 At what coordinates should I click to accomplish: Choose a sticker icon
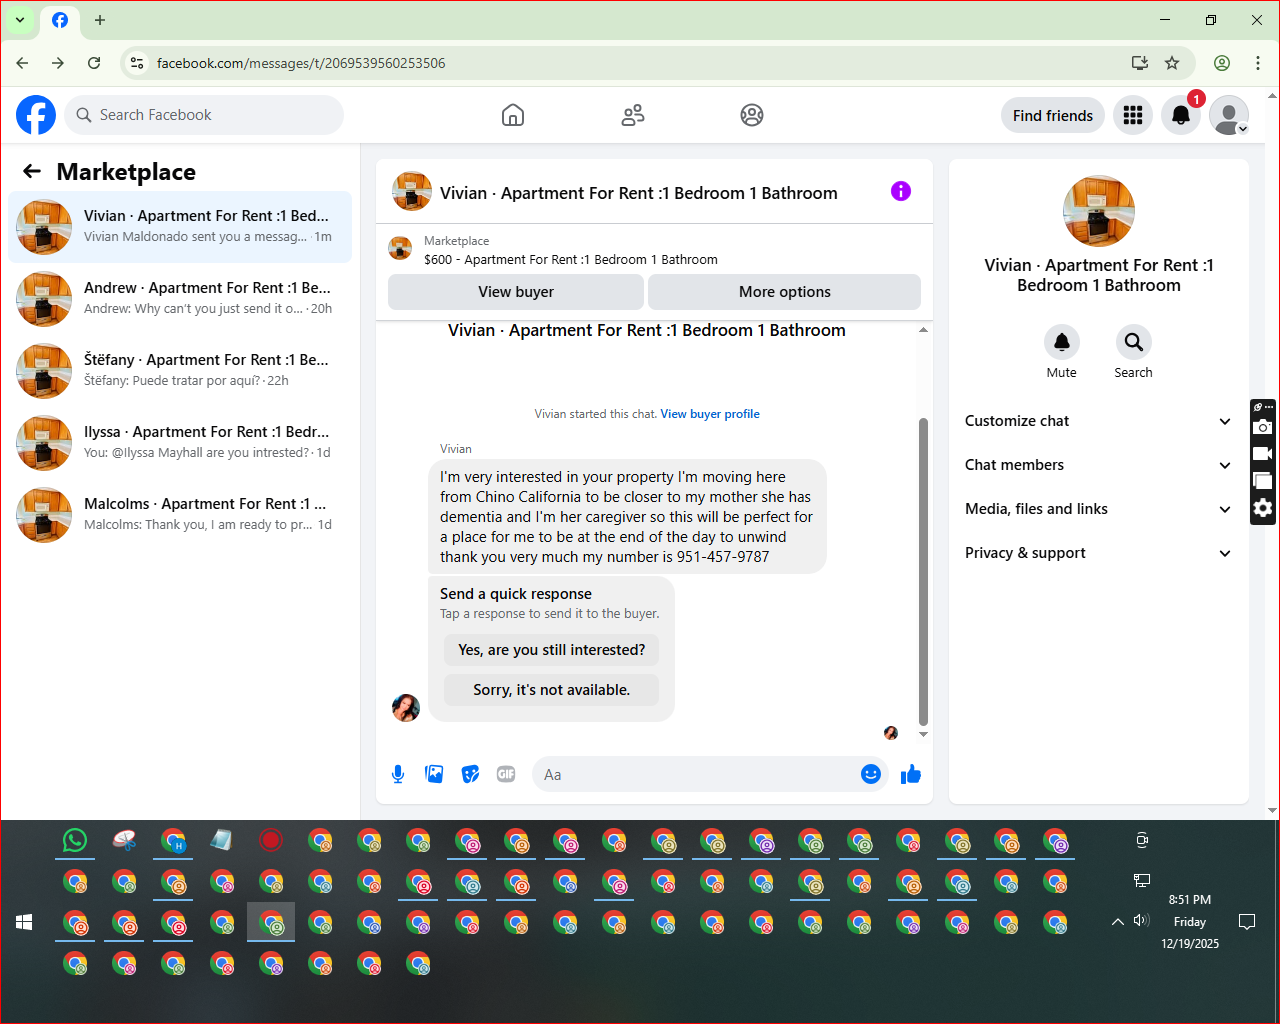(x=470, y=774)
